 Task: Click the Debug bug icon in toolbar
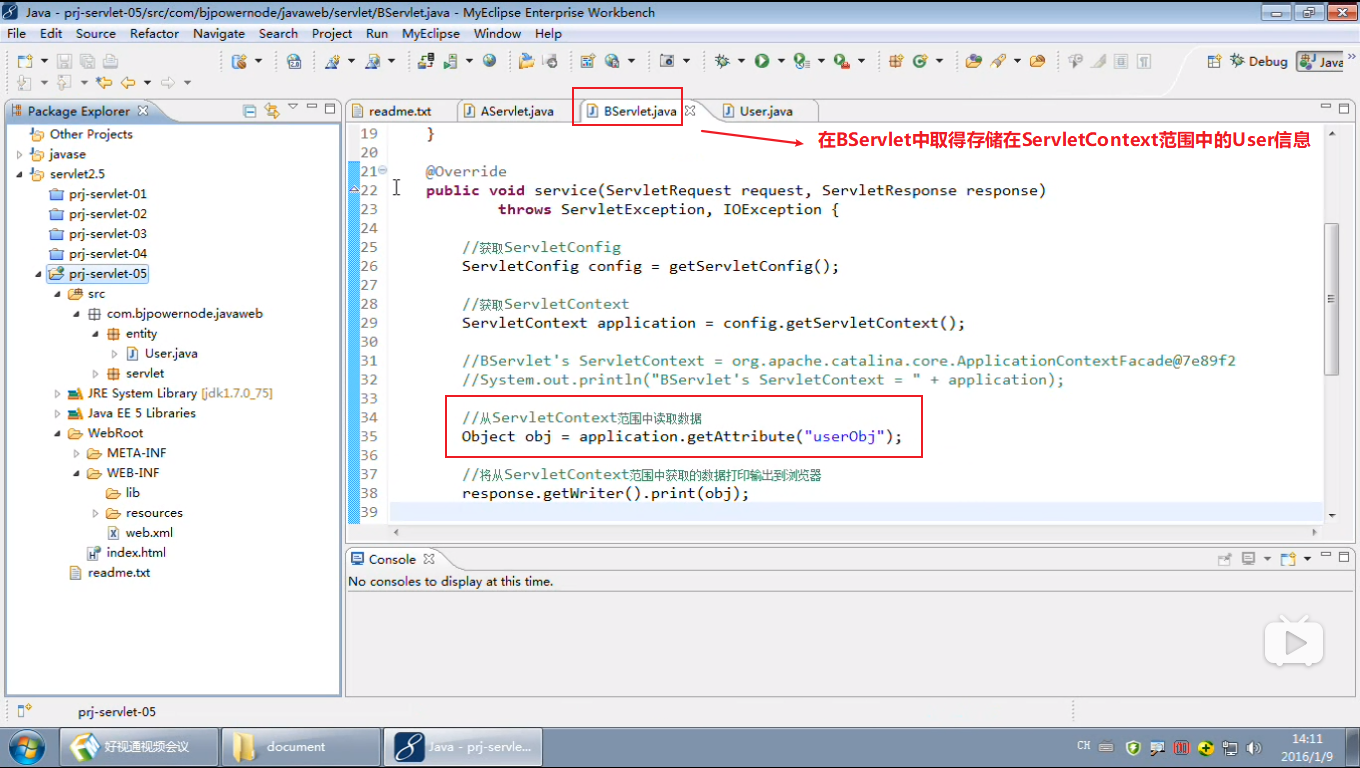coord(722,61)
